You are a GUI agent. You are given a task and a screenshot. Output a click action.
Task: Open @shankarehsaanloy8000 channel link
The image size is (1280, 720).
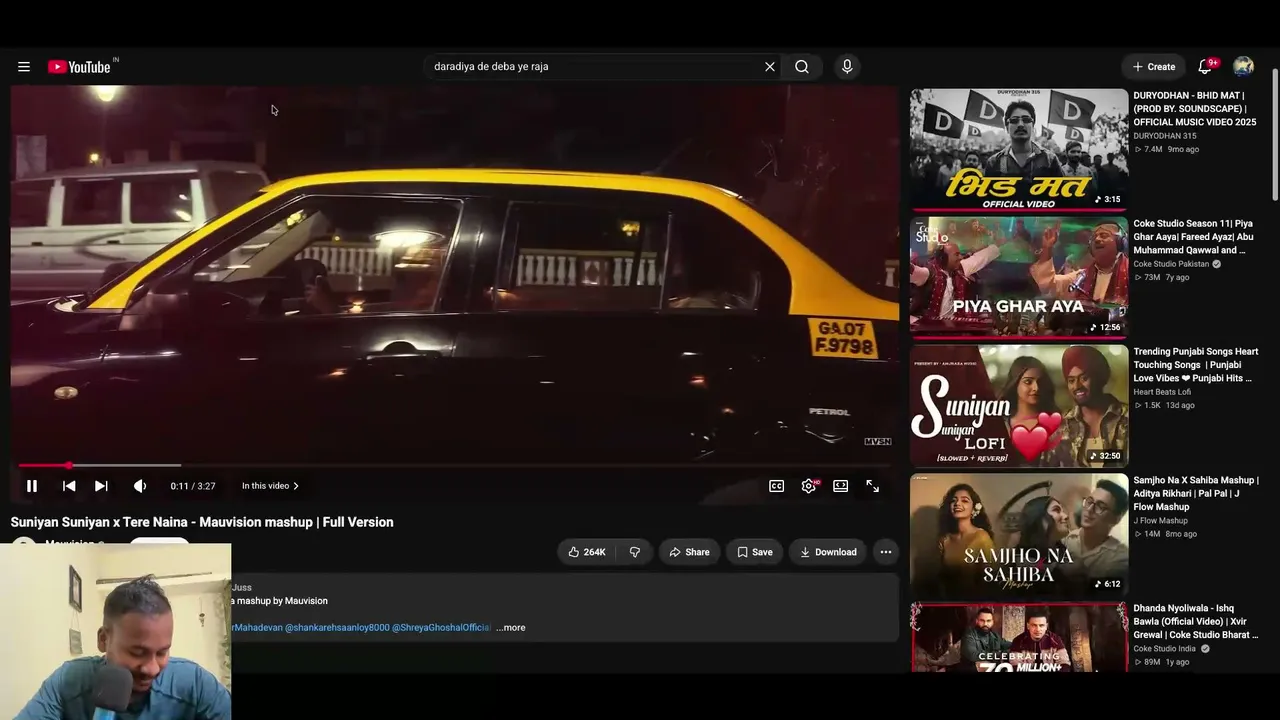coord(337,628)
